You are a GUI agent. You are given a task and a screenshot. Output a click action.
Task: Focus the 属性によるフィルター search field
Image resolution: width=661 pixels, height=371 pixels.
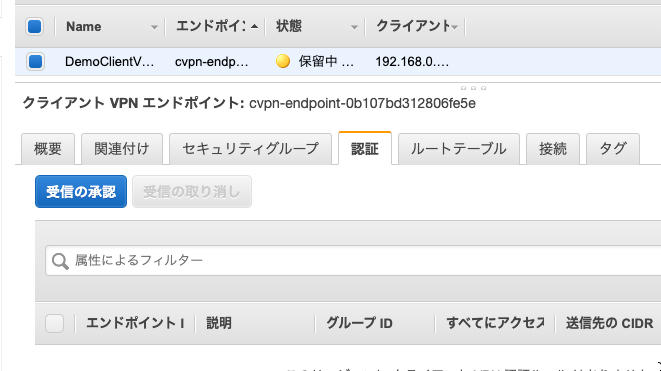tap(353, 261)
